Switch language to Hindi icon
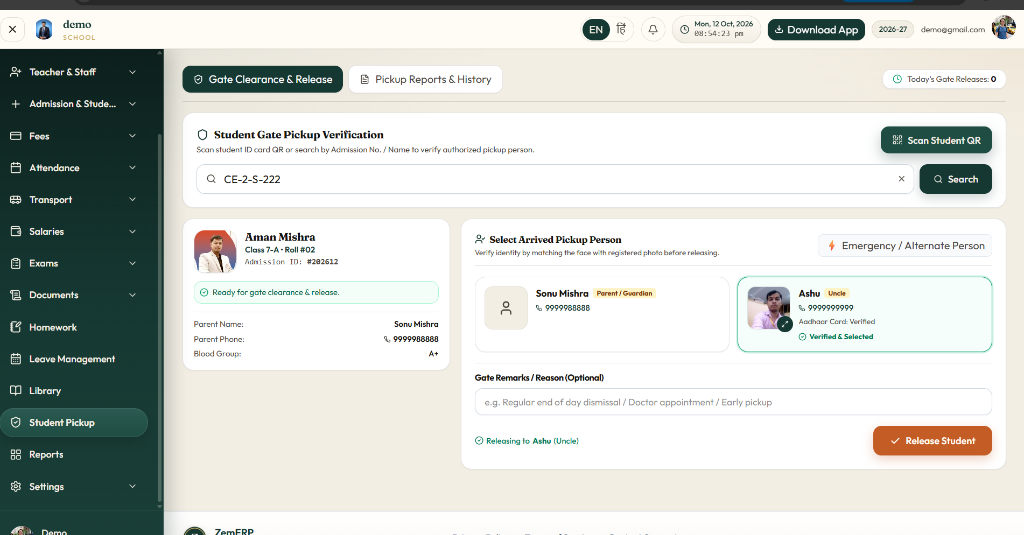Screen dimensions: 1024x535 point(621,29)
